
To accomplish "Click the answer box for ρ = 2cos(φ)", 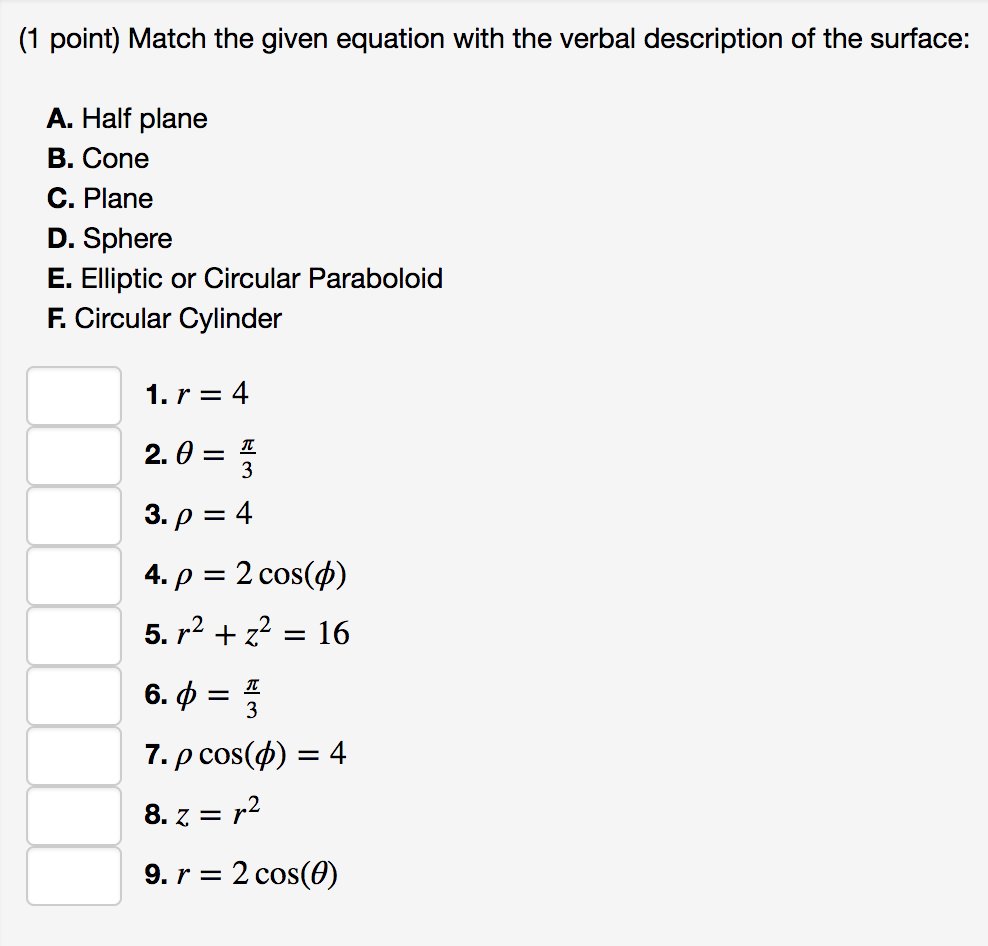I will point(73,576).
